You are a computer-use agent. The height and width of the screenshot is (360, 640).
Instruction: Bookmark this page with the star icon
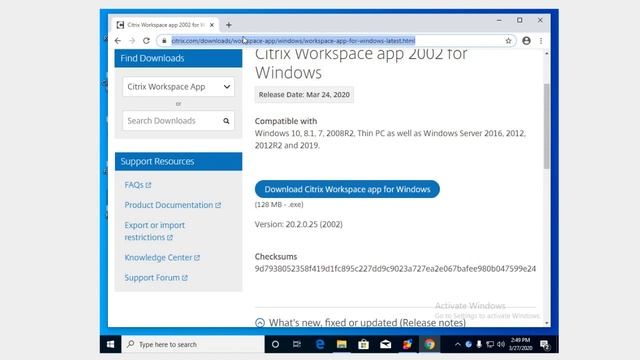(508, 41)
